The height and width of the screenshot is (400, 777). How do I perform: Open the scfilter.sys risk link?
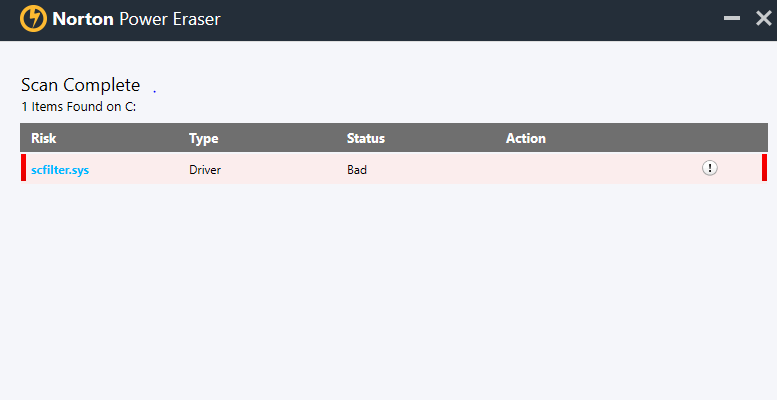coord(60,170)
